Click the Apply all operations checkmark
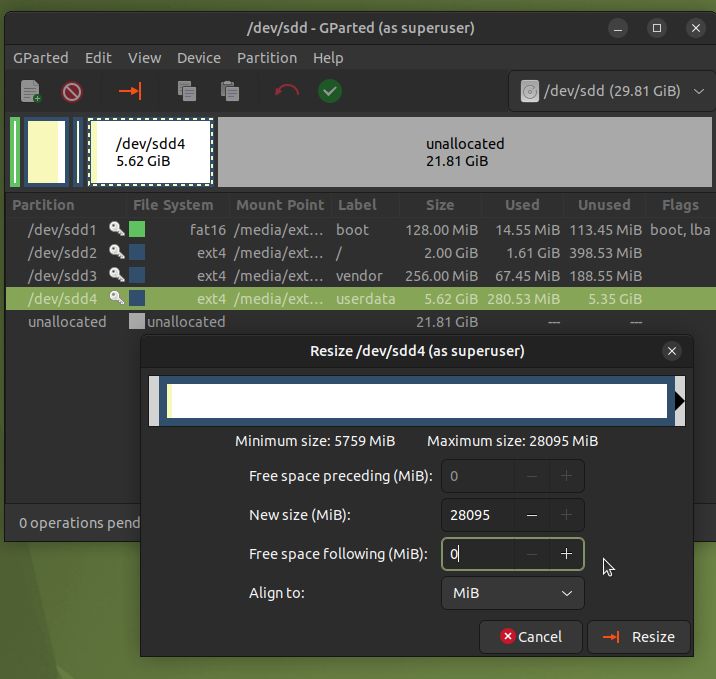The image size is (716, 679). click(x=330, y=91)
